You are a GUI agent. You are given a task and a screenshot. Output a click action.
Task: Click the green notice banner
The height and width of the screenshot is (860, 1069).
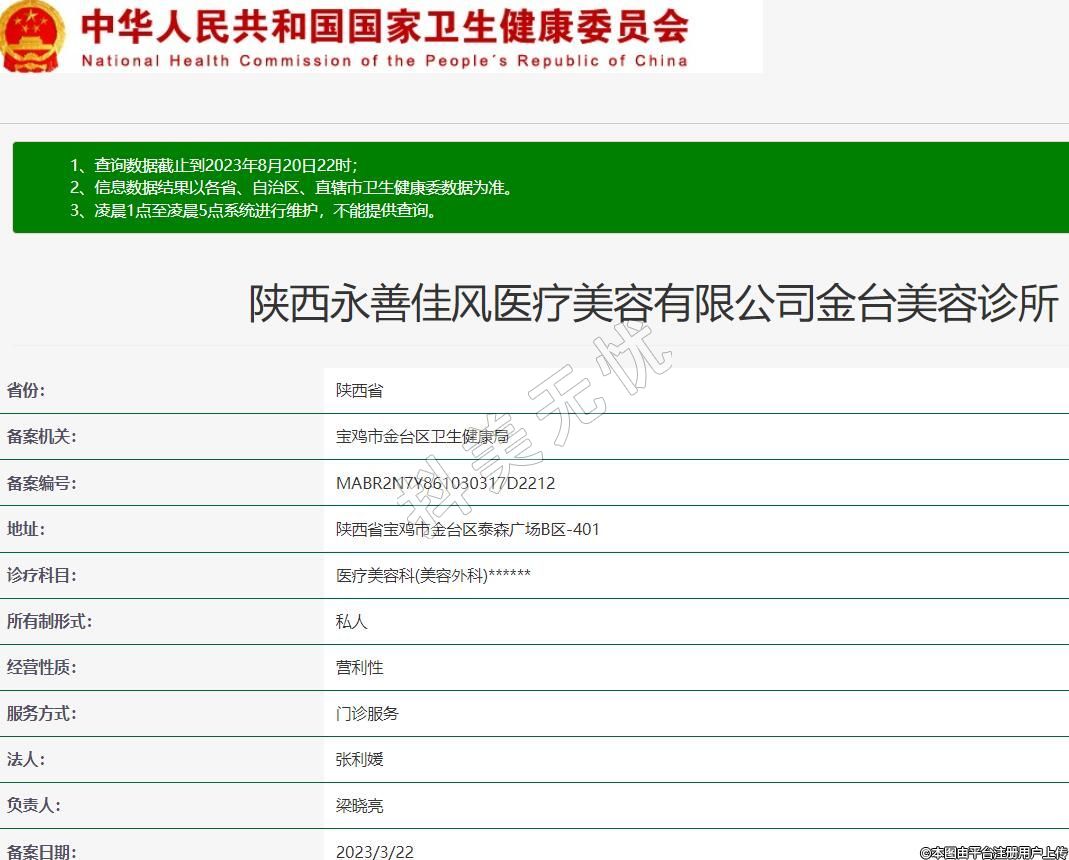[x=540, y=187]
